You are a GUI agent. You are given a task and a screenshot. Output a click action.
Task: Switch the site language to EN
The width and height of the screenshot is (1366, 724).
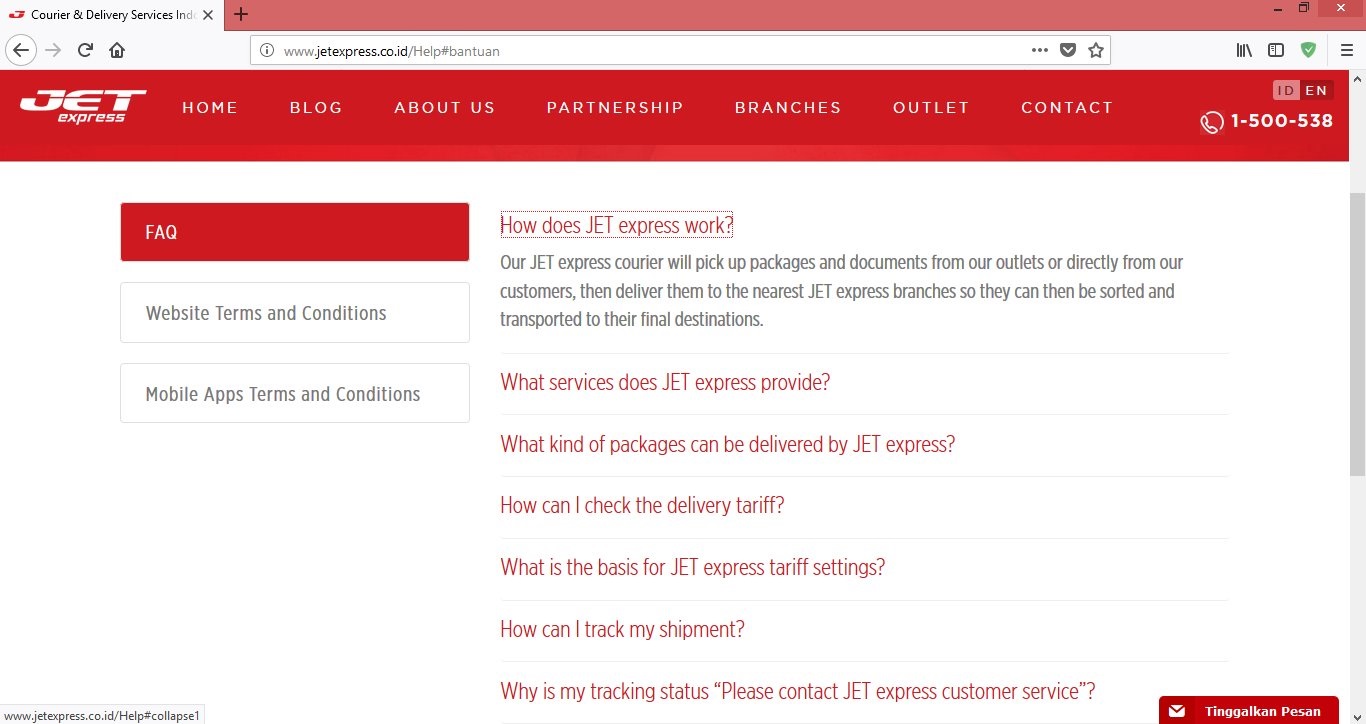click(1316, 91)
